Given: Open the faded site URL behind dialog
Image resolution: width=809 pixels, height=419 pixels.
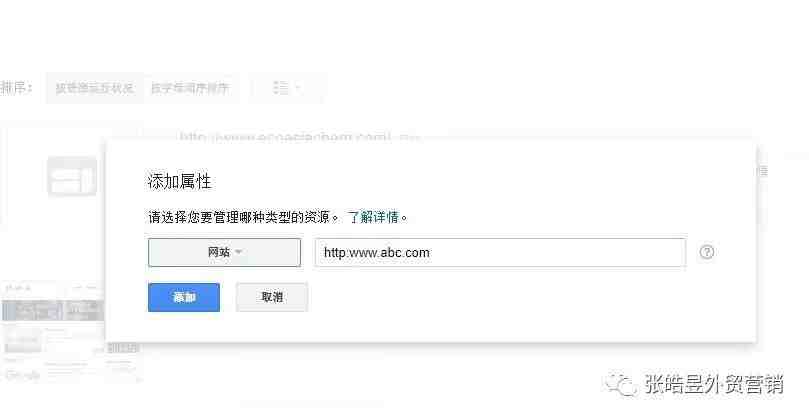Looking at the screenshot, I should pos(299,137).
